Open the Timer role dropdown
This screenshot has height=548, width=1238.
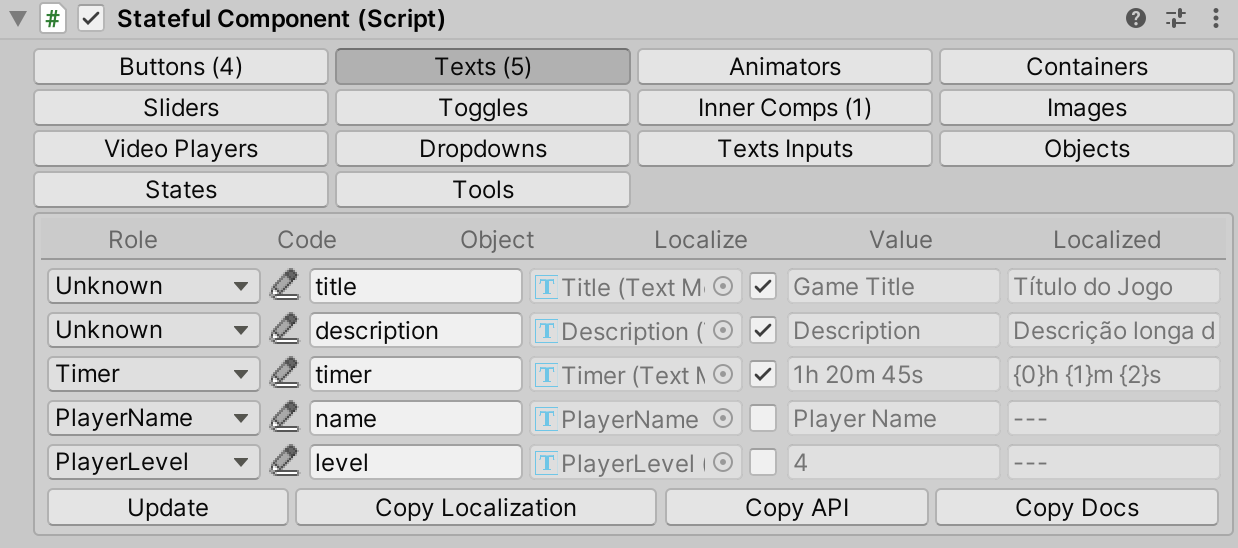pyautogui.click(x=153, y=375)
